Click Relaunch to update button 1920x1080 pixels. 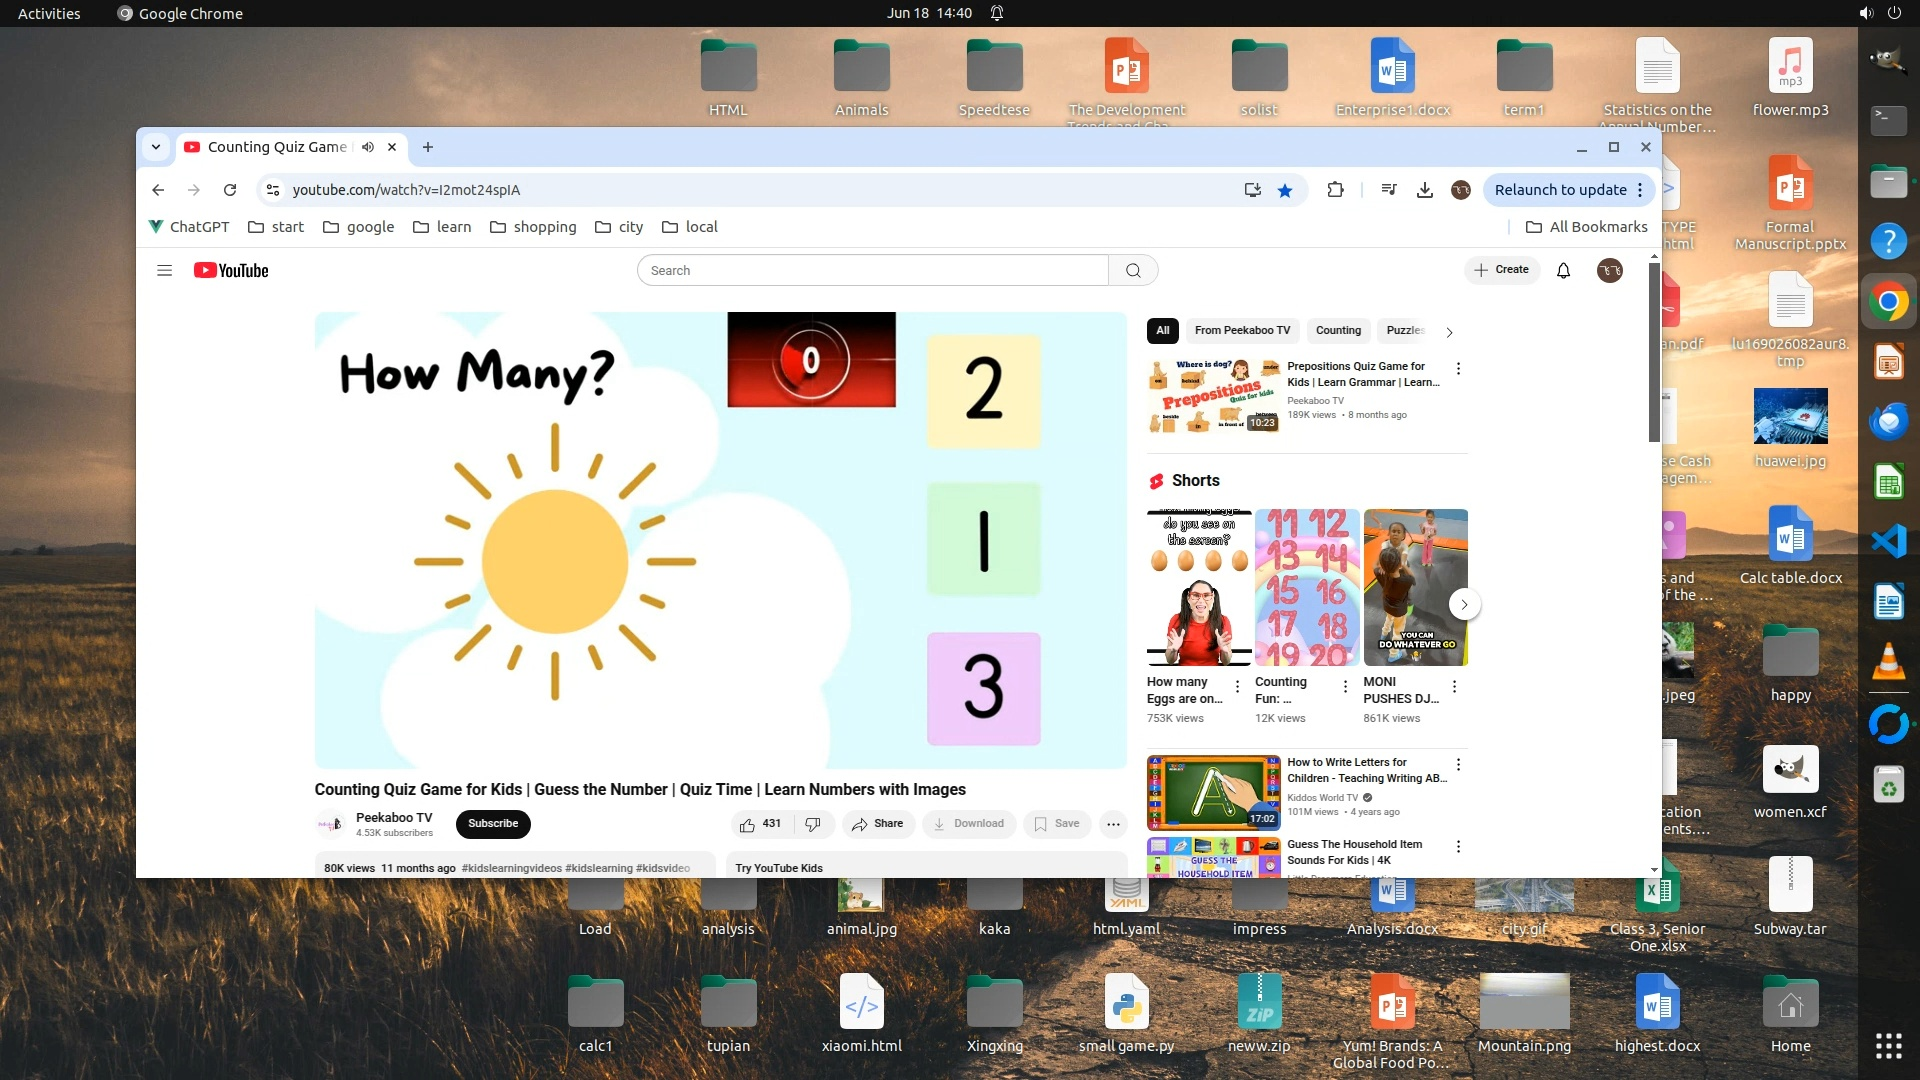tap(1560, 190)
